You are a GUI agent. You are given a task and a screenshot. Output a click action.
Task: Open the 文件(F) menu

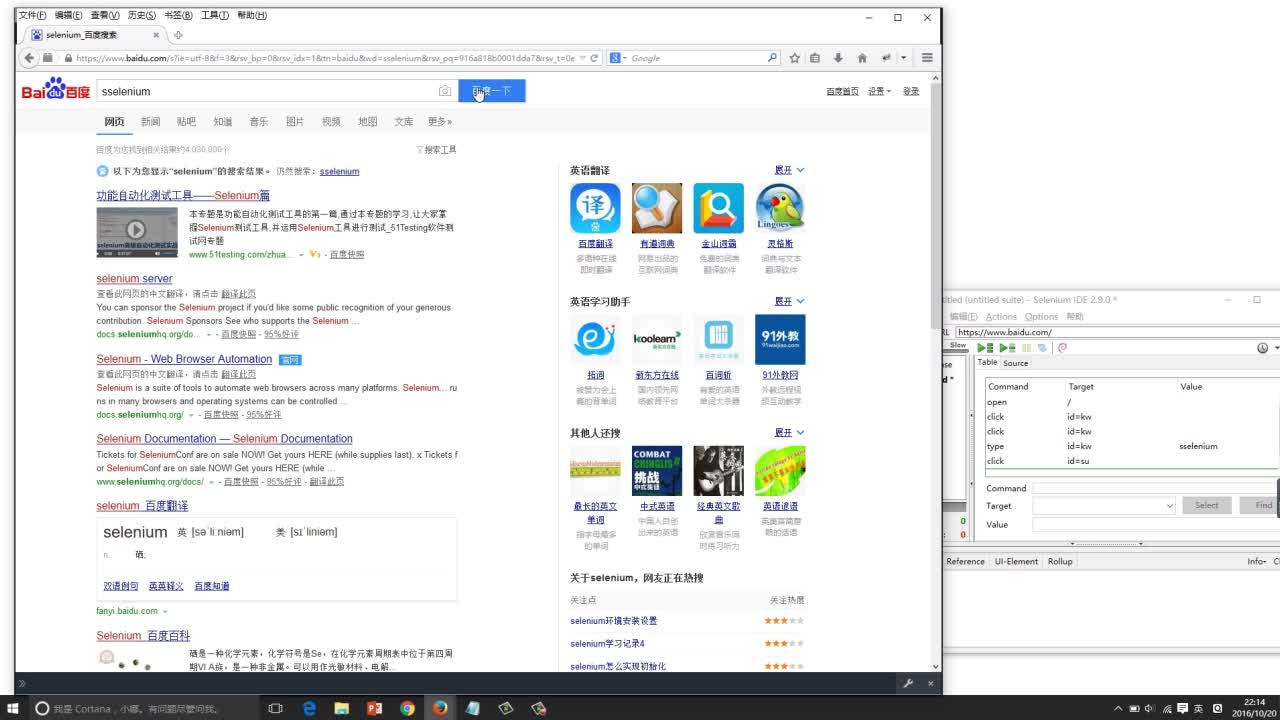click(x=32, y=15)
